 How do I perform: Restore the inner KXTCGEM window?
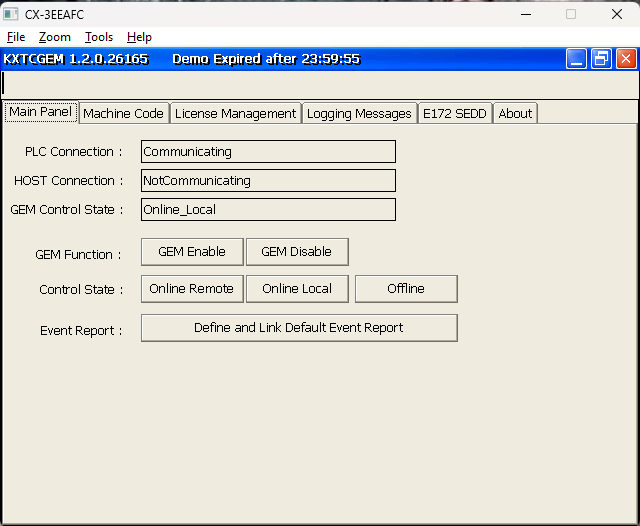coord(601,59)
